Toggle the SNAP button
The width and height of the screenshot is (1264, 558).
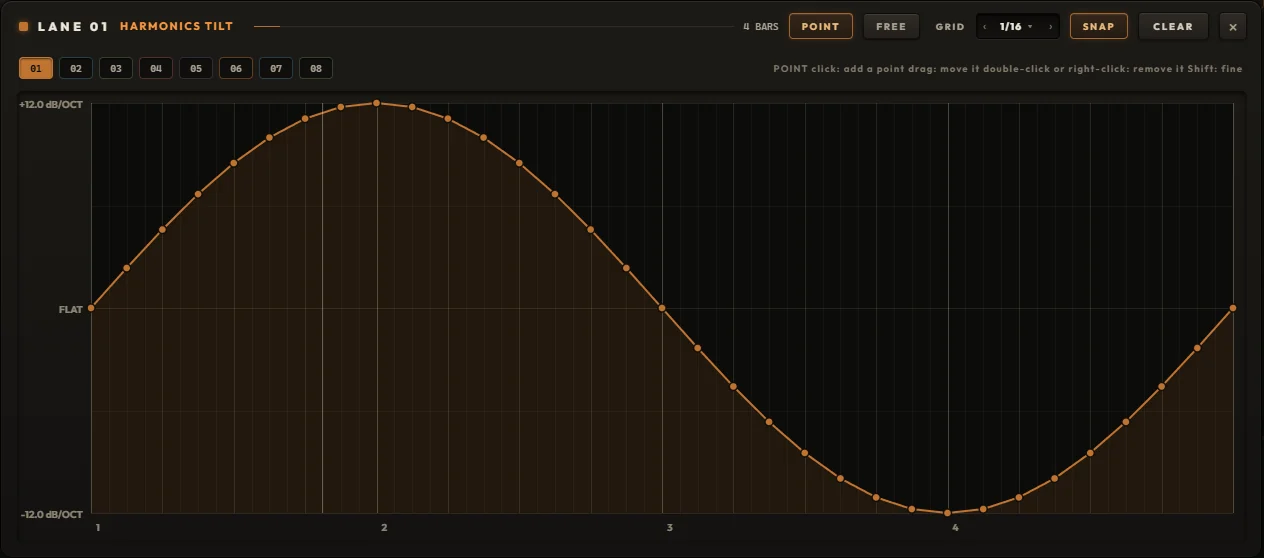(1099, 26)
